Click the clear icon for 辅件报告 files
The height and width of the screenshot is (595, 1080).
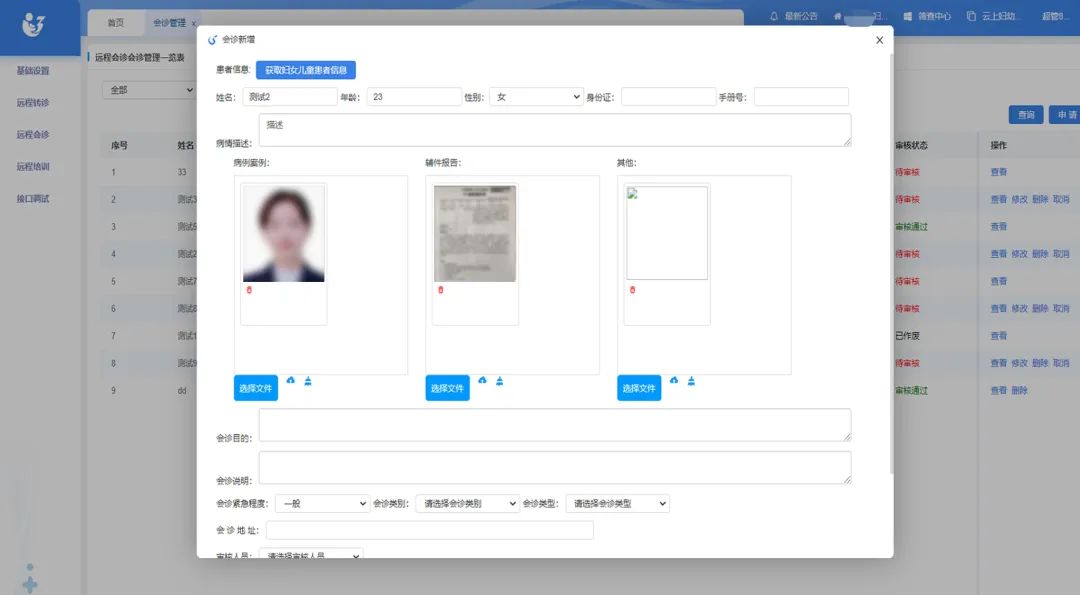click(x=500, y=381)
